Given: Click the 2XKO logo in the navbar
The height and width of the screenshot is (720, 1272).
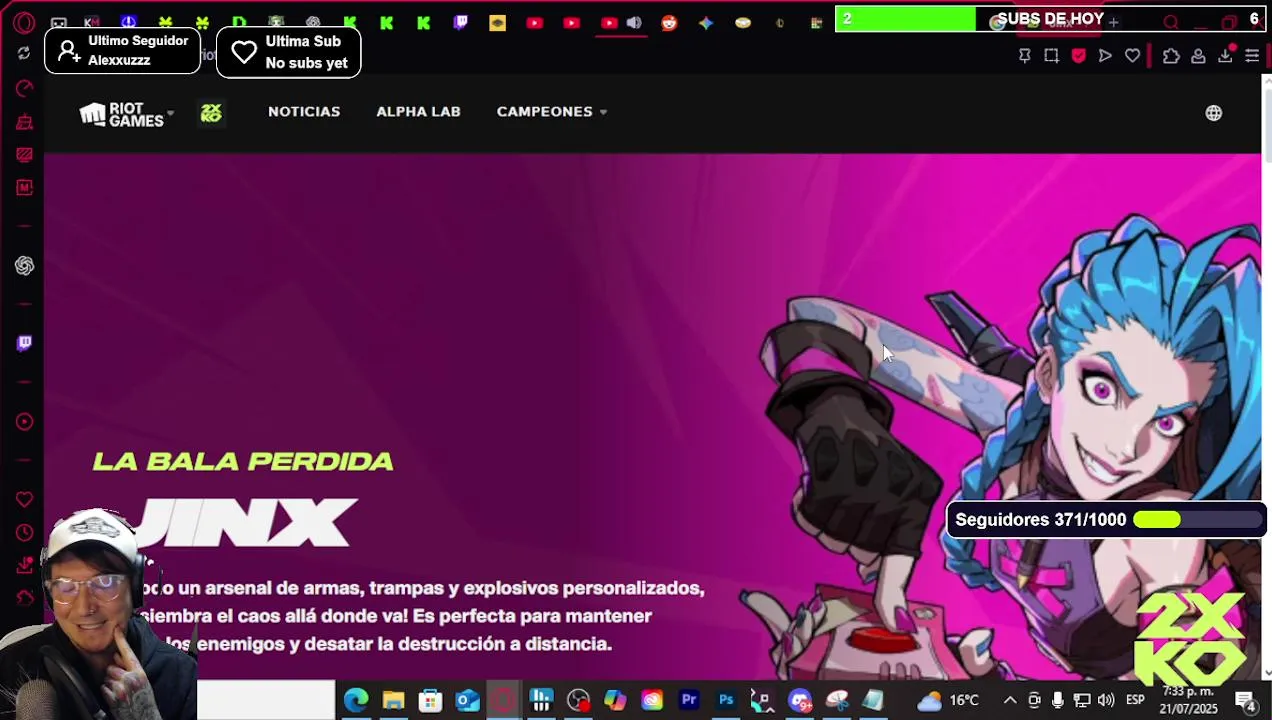Looking at the screenshot, I should (x=211, y=113).
